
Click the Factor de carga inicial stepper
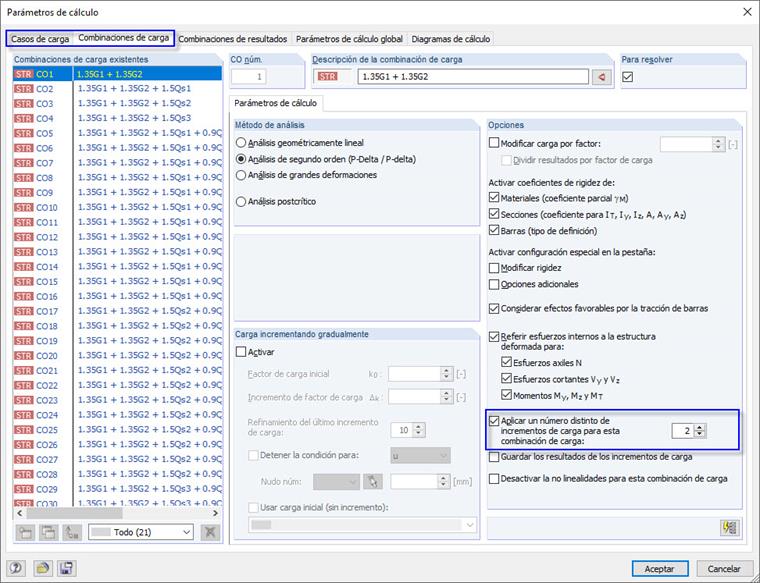coord(446,374)
